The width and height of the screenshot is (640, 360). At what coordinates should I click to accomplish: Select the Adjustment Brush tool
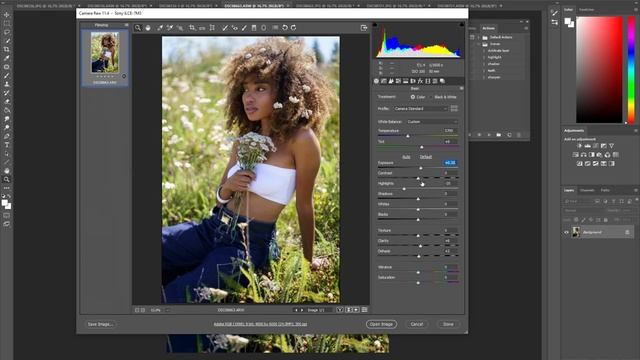(244, 28)
